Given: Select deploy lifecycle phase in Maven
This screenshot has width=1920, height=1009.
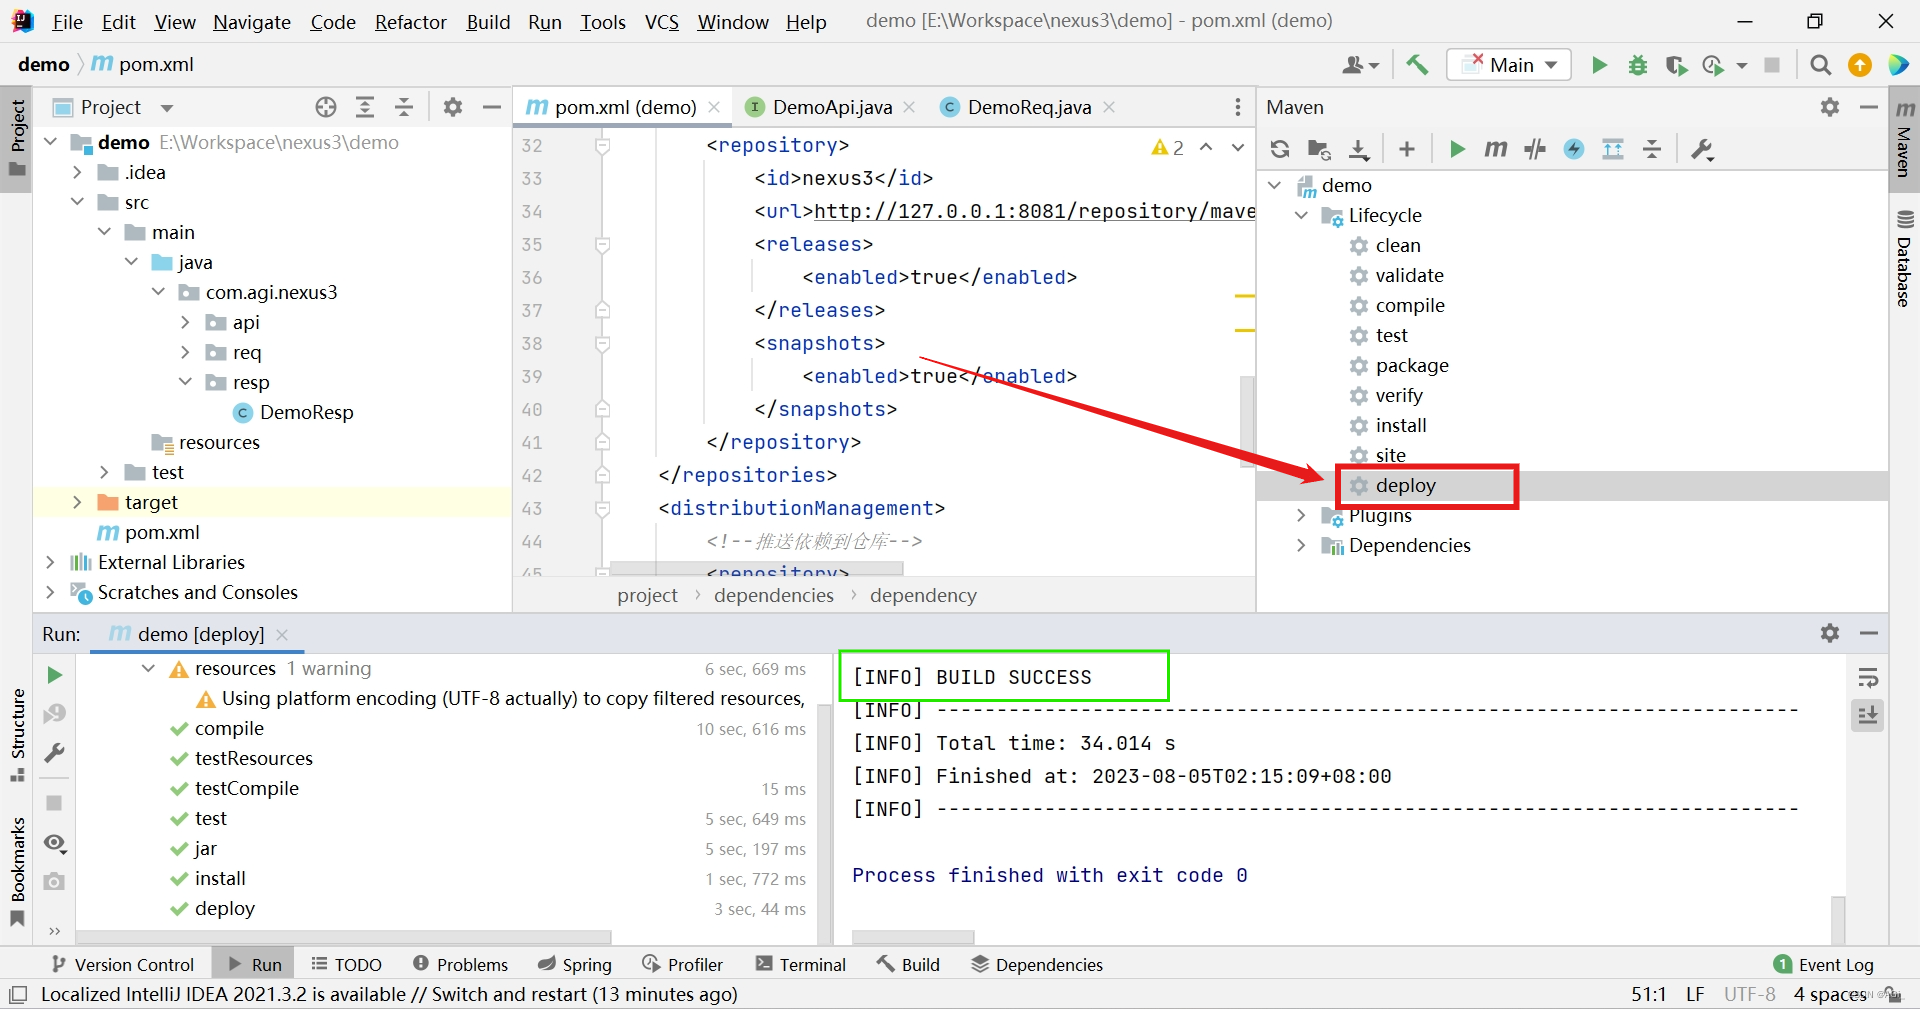Looking at the screenshot, I should click(x=1405, y=485).
